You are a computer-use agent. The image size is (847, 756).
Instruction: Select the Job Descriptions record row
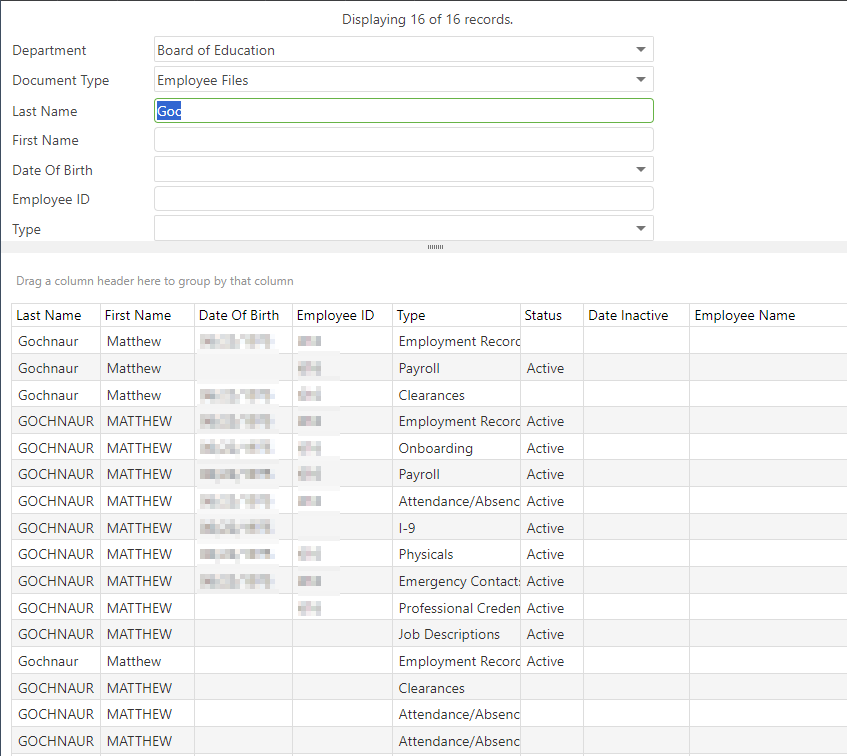pos(449,634)
